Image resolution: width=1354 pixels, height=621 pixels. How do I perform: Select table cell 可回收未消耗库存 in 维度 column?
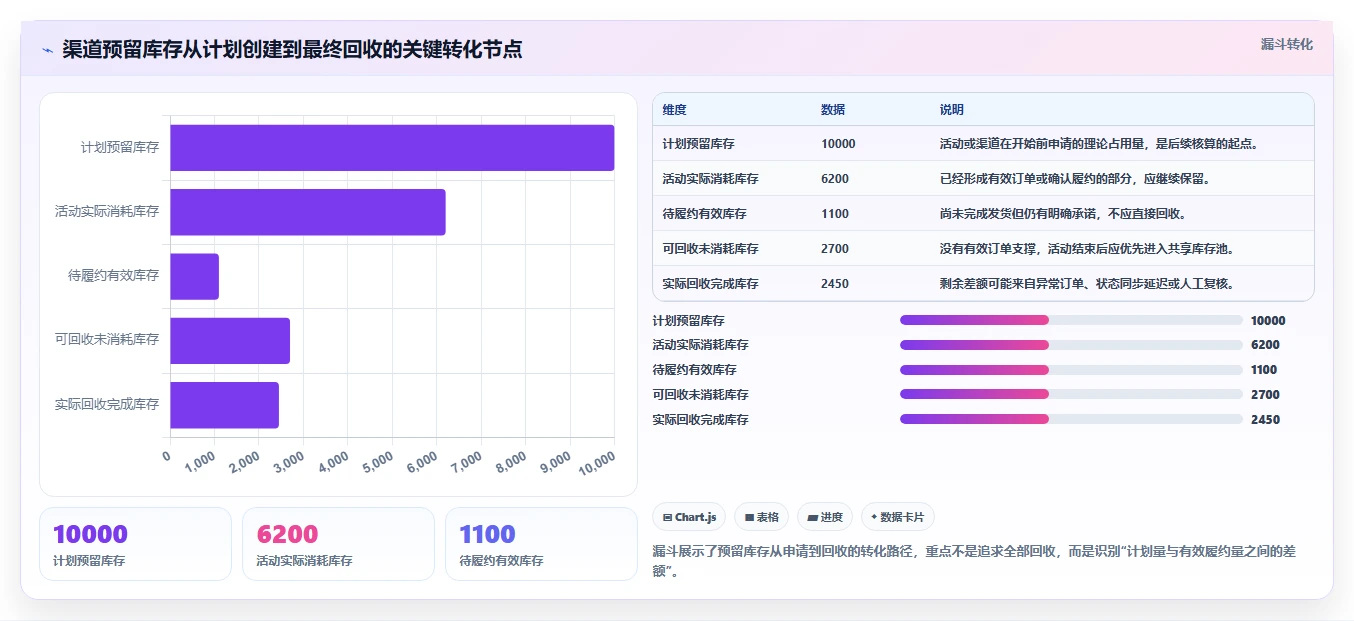click(710, 249)
